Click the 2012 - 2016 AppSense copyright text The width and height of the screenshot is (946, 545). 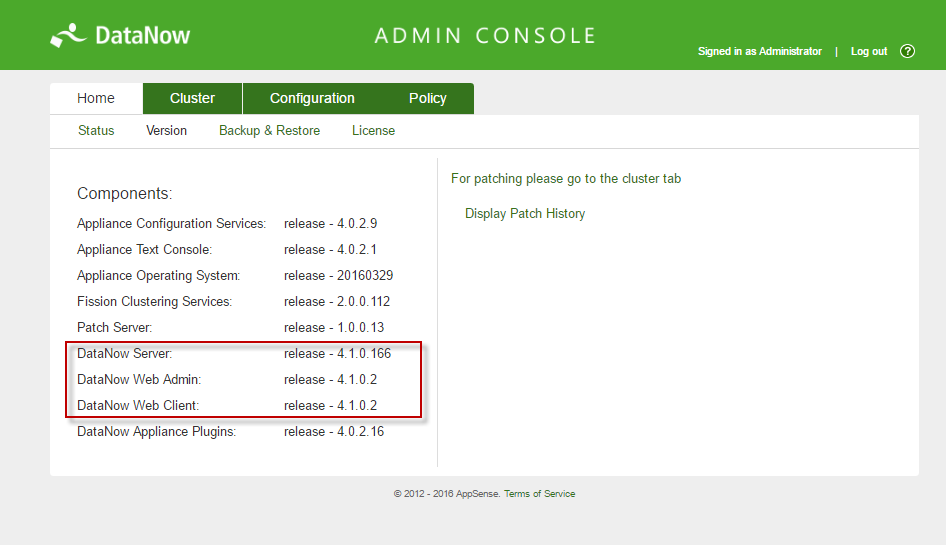[x=446, y=494]
